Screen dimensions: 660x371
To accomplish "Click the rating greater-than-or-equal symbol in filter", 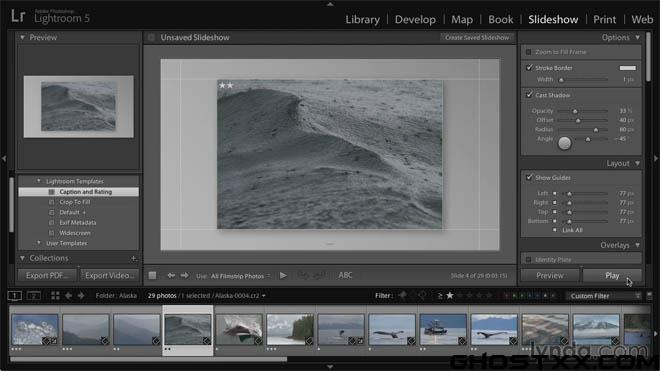I will 440,296.
